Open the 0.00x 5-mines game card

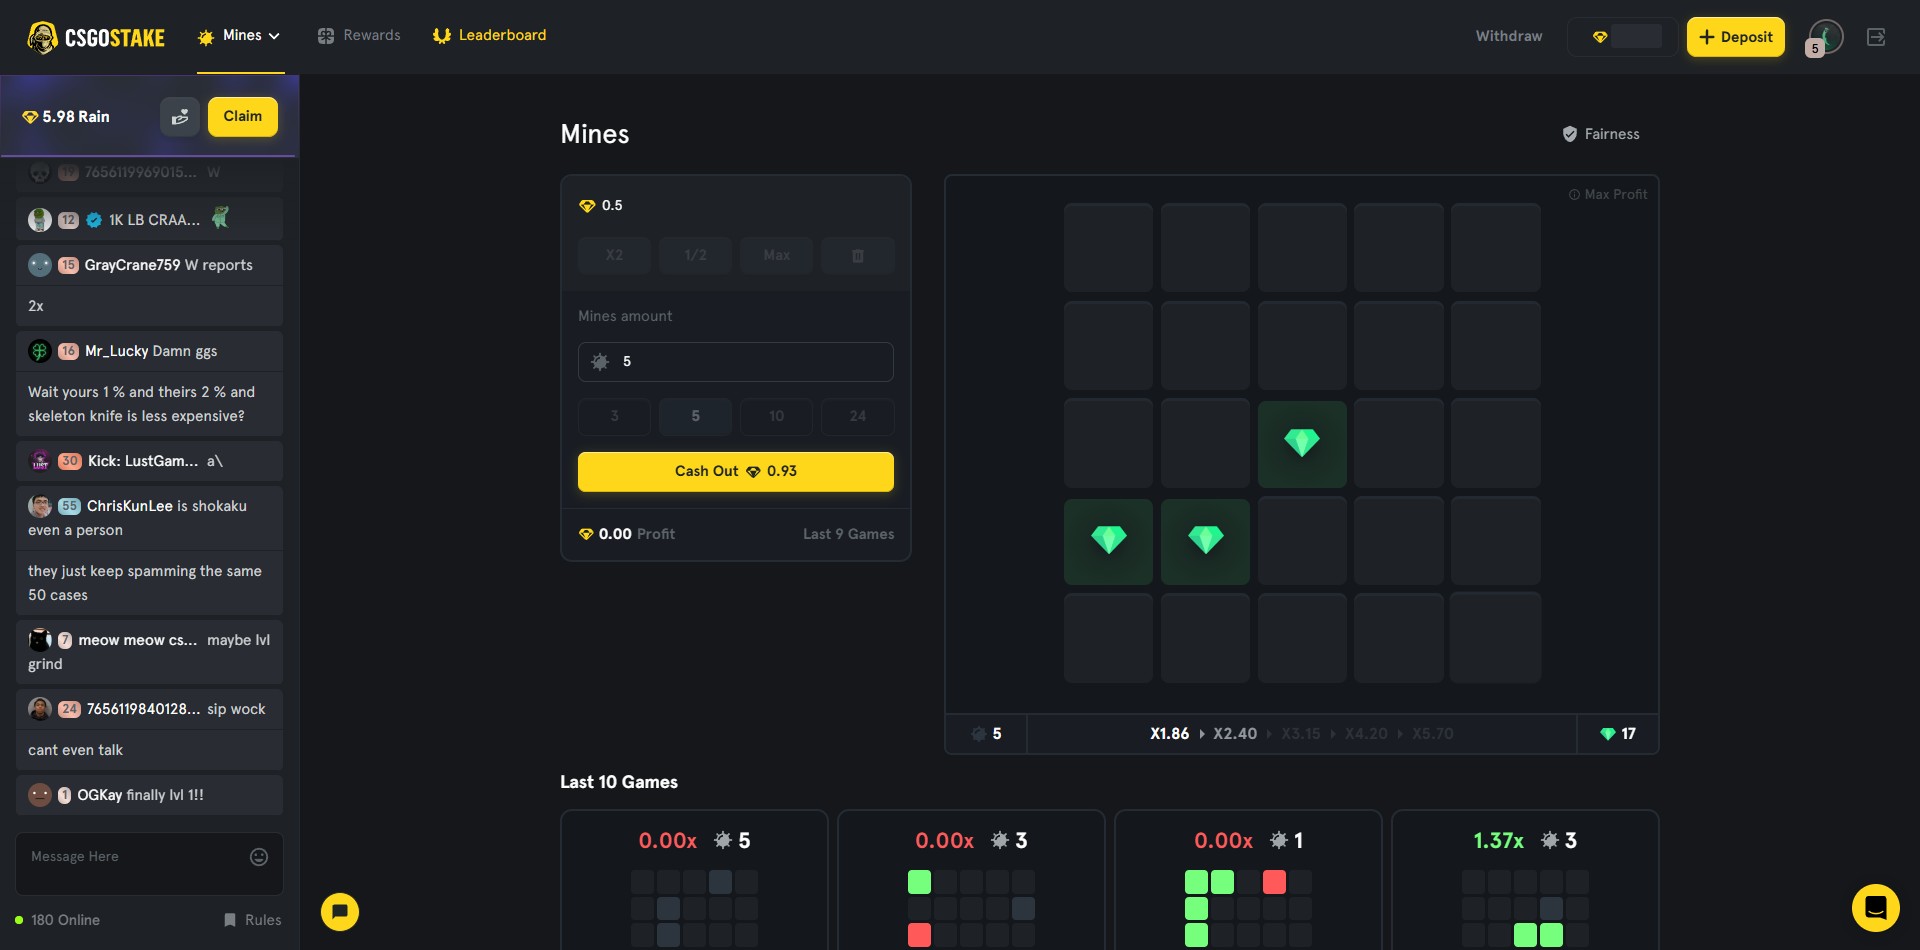694,880
